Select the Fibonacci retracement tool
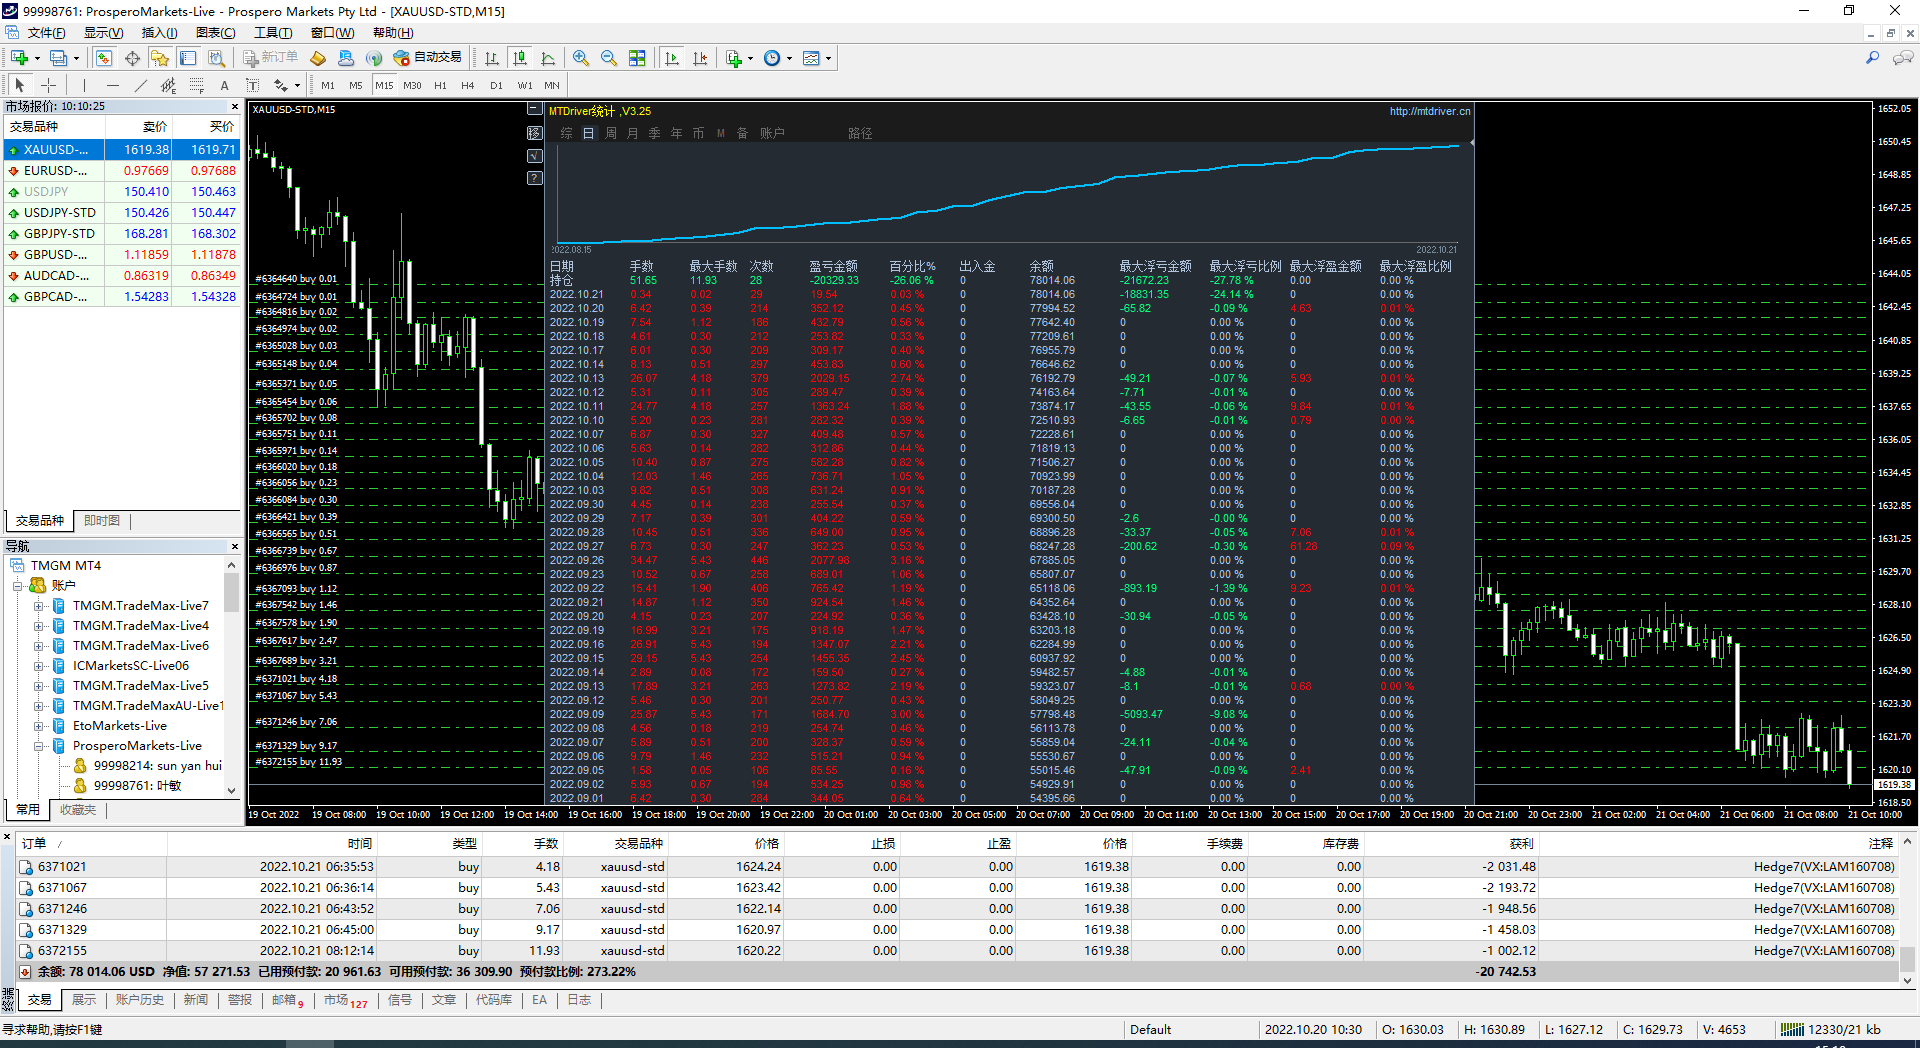The height and width of the screenshot is (1048, 1920). (x=196, y=86)
